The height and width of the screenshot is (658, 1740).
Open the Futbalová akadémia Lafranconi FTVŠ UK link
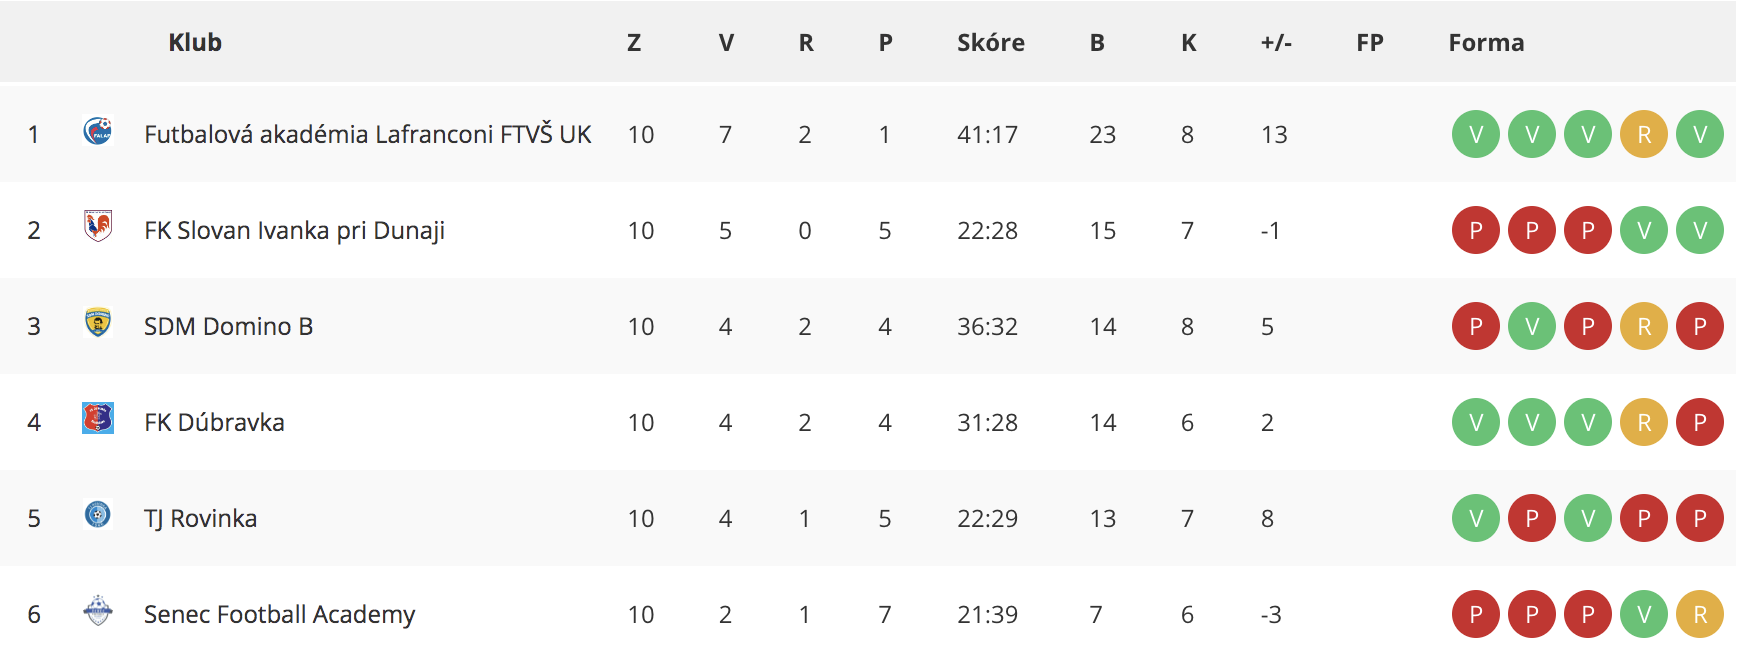pyautogui.click(x=368, y=134)
